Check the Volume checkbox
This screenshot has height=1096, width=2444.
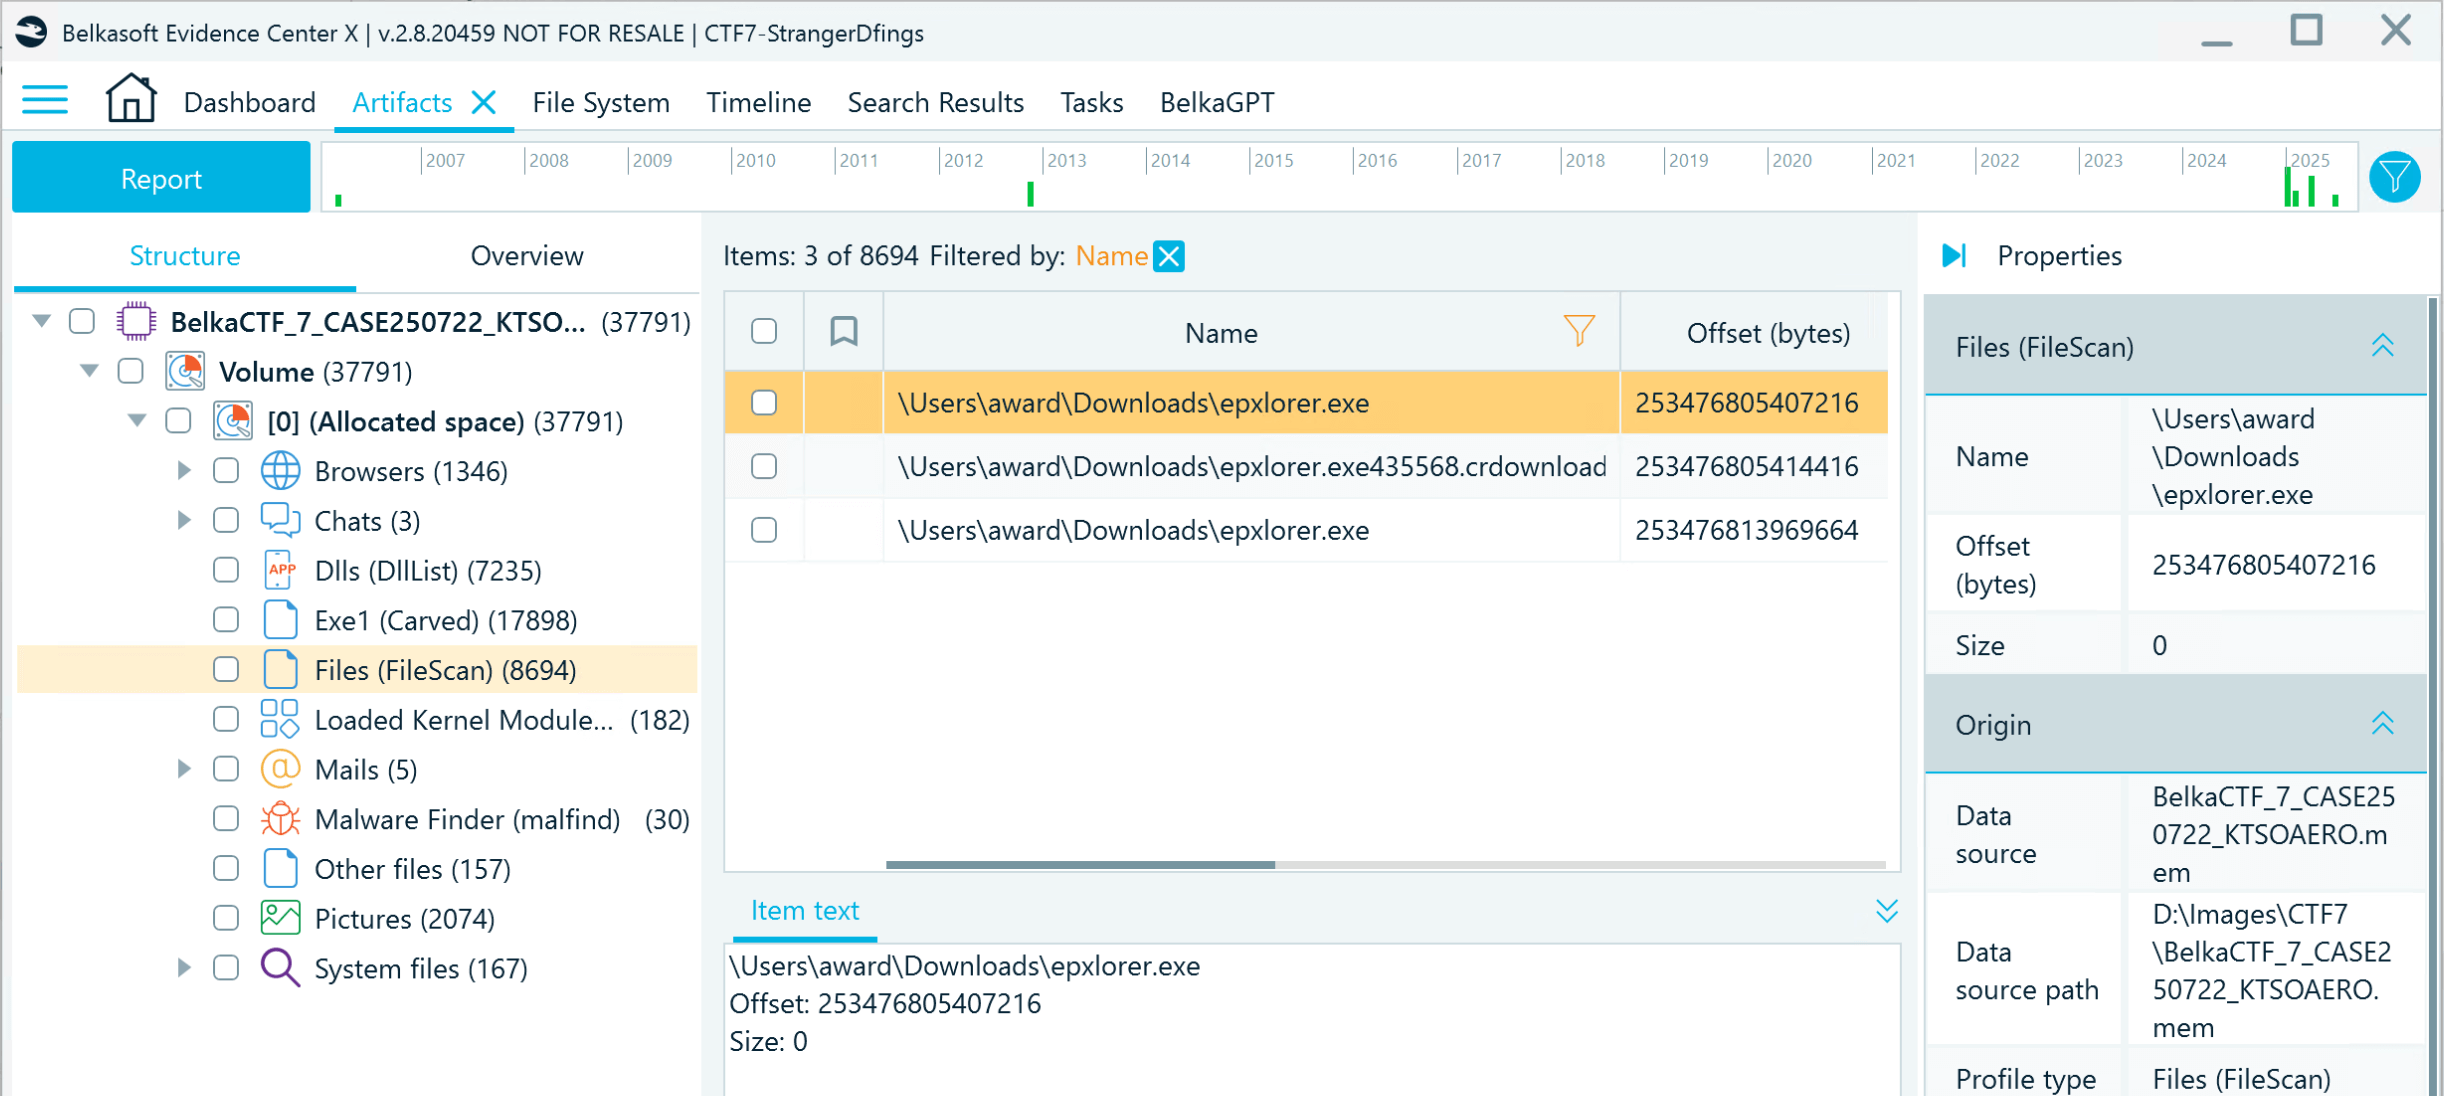point(131,371)
